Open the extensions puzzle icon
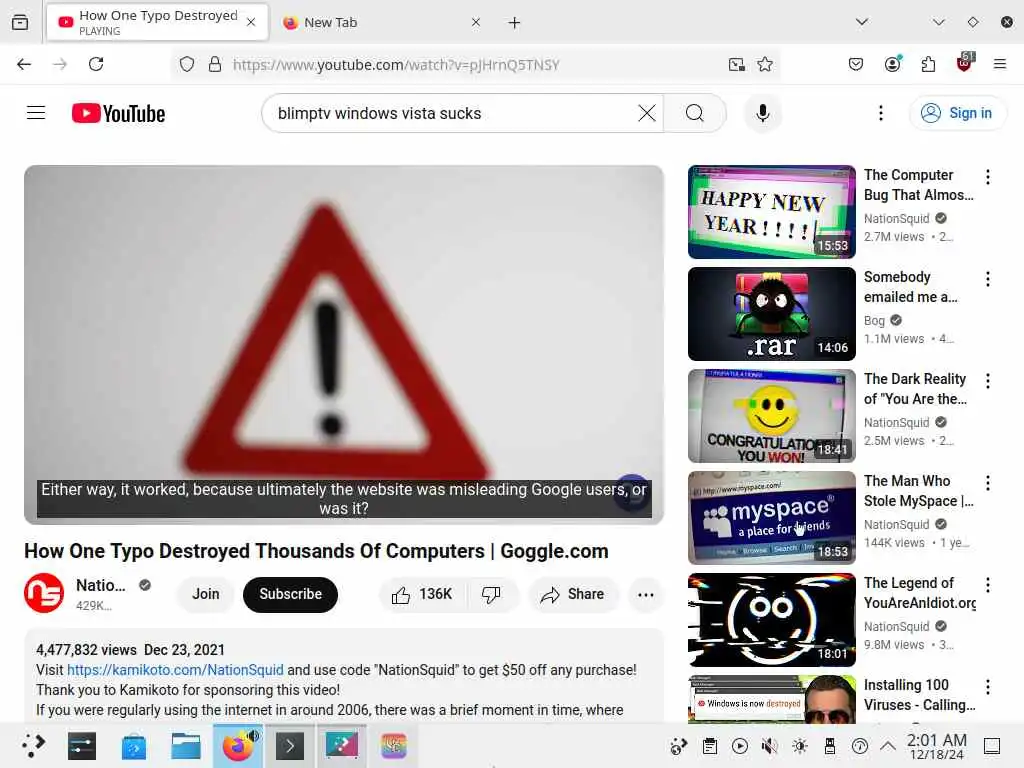Image resolution: width=1024 pixels, height=768 pixels. click(928, 64)
